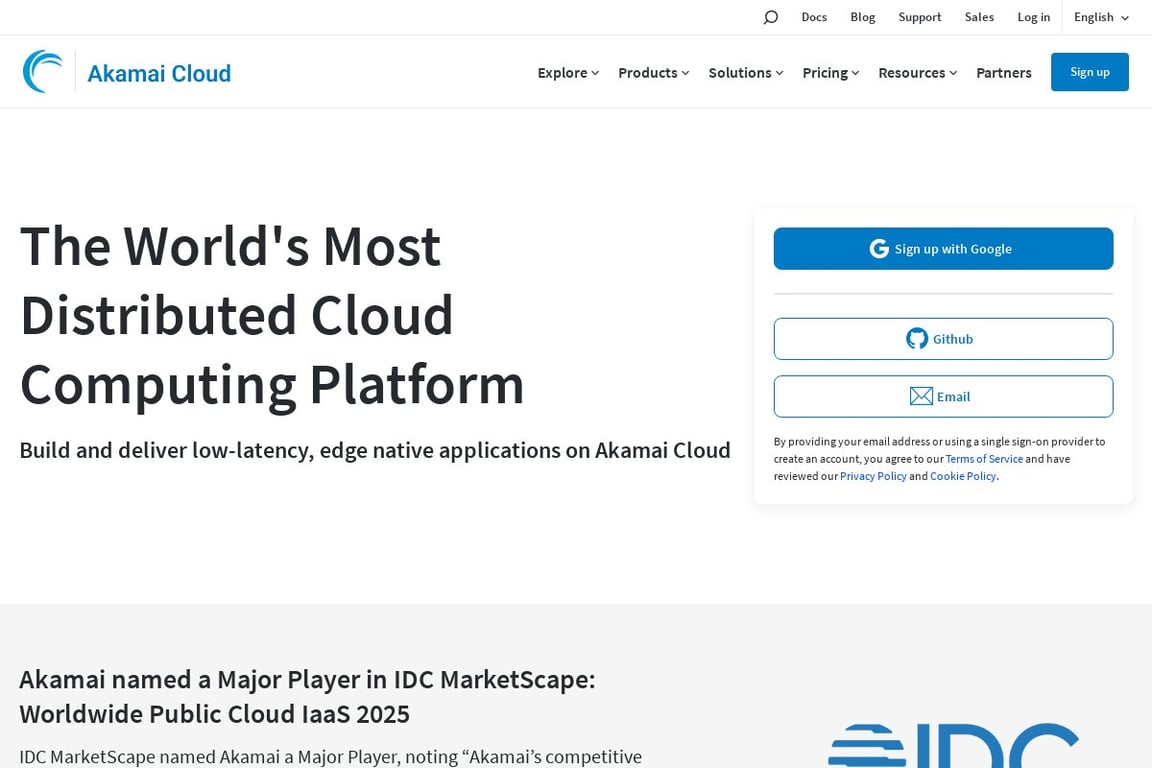This screenshot has width=1152, height=768.
Task: Click the Email envelope icon
Action: tap(921, 396)
